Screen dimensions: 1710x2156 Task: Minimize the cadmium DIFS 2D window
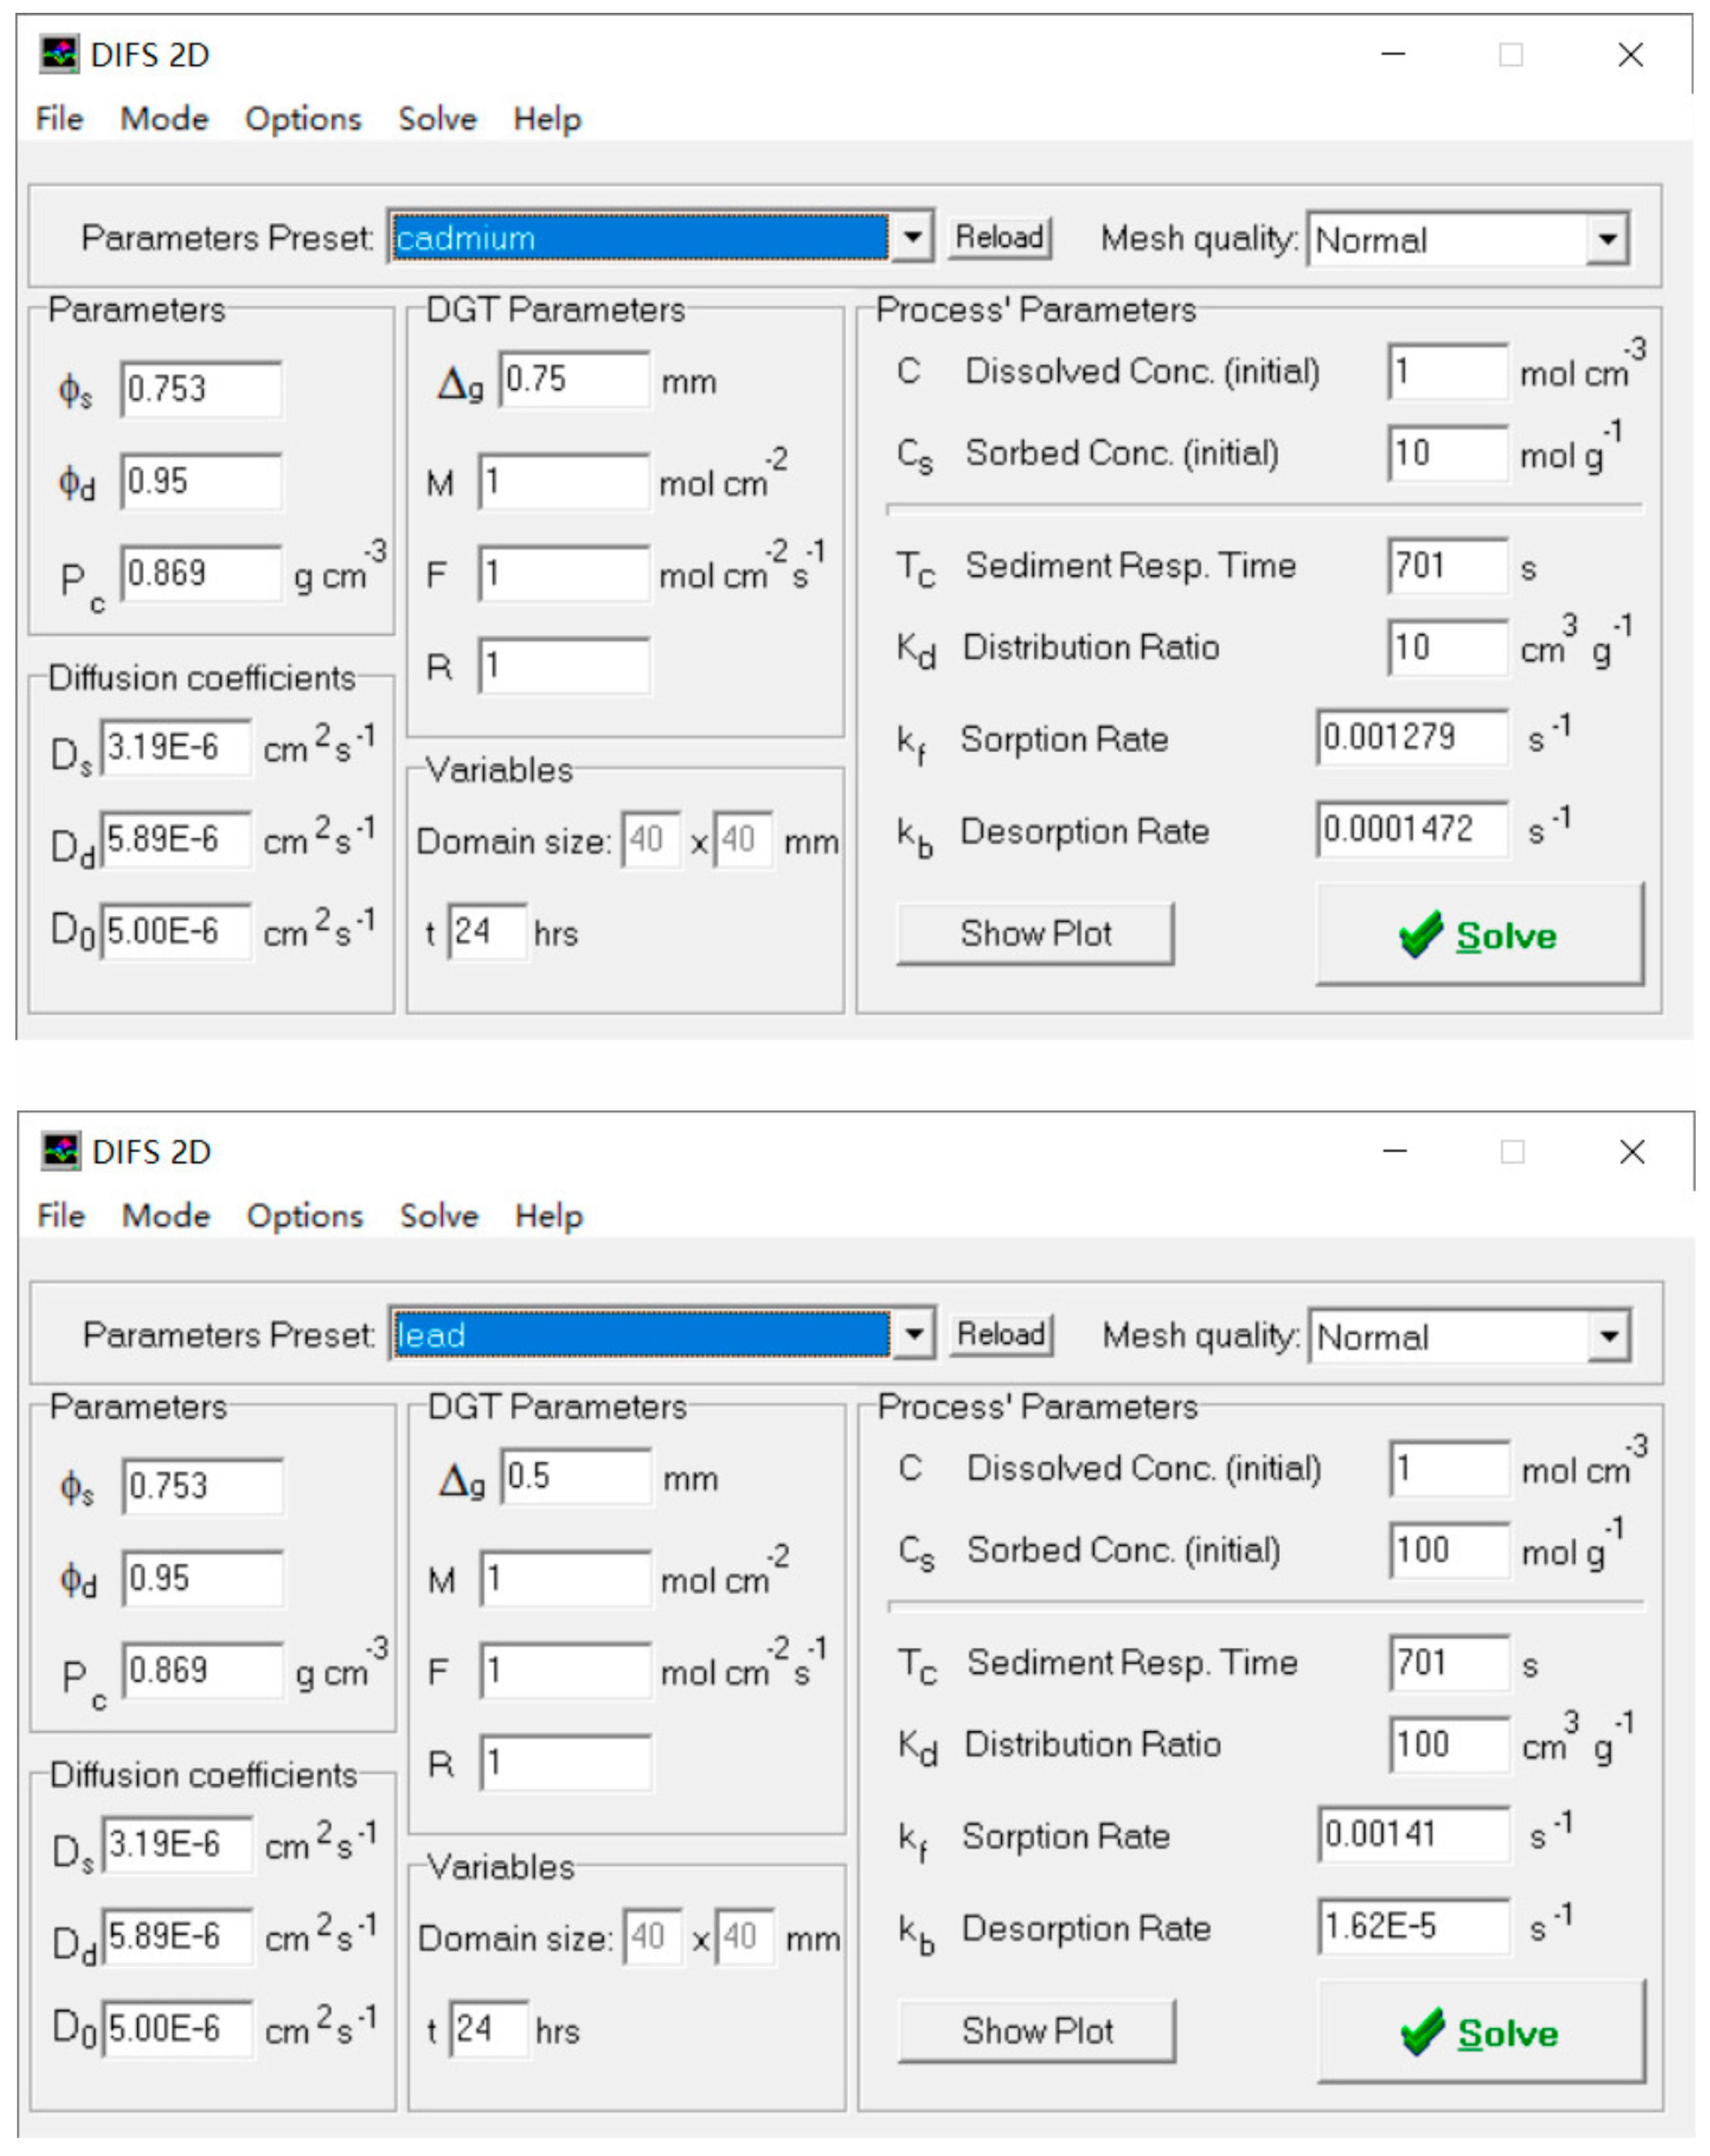click(1393, 54)
